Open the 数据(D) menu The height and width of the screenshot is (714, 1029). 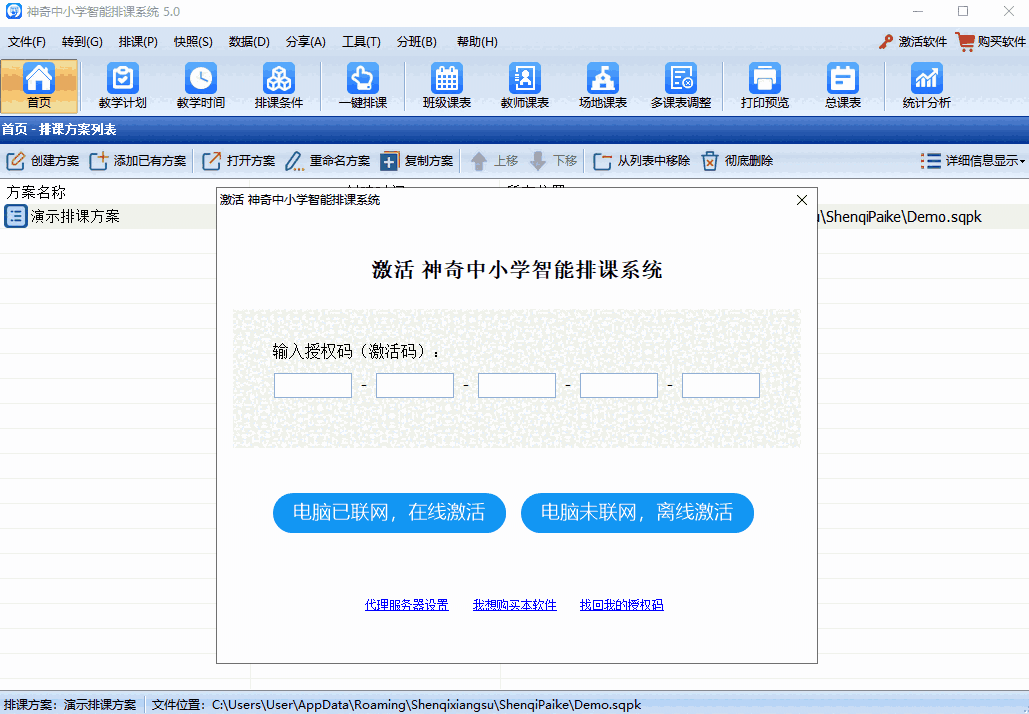[249, 41]
